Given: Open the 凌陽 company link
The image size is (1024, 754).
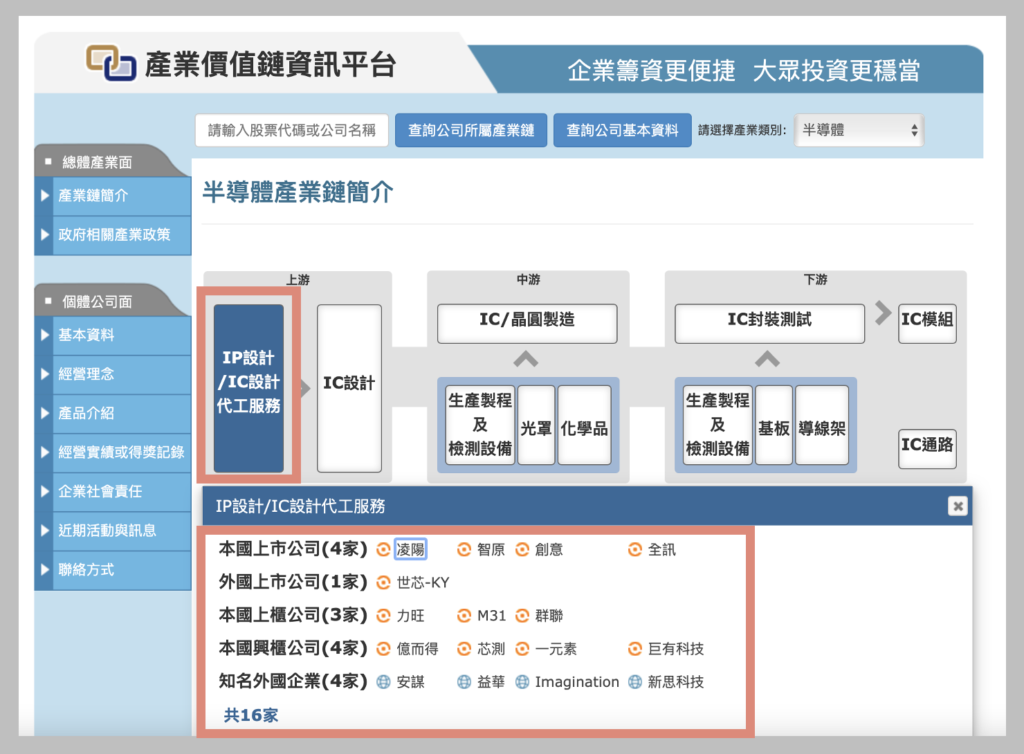Looking at the screenshot, I should click(x=411, y=550).
